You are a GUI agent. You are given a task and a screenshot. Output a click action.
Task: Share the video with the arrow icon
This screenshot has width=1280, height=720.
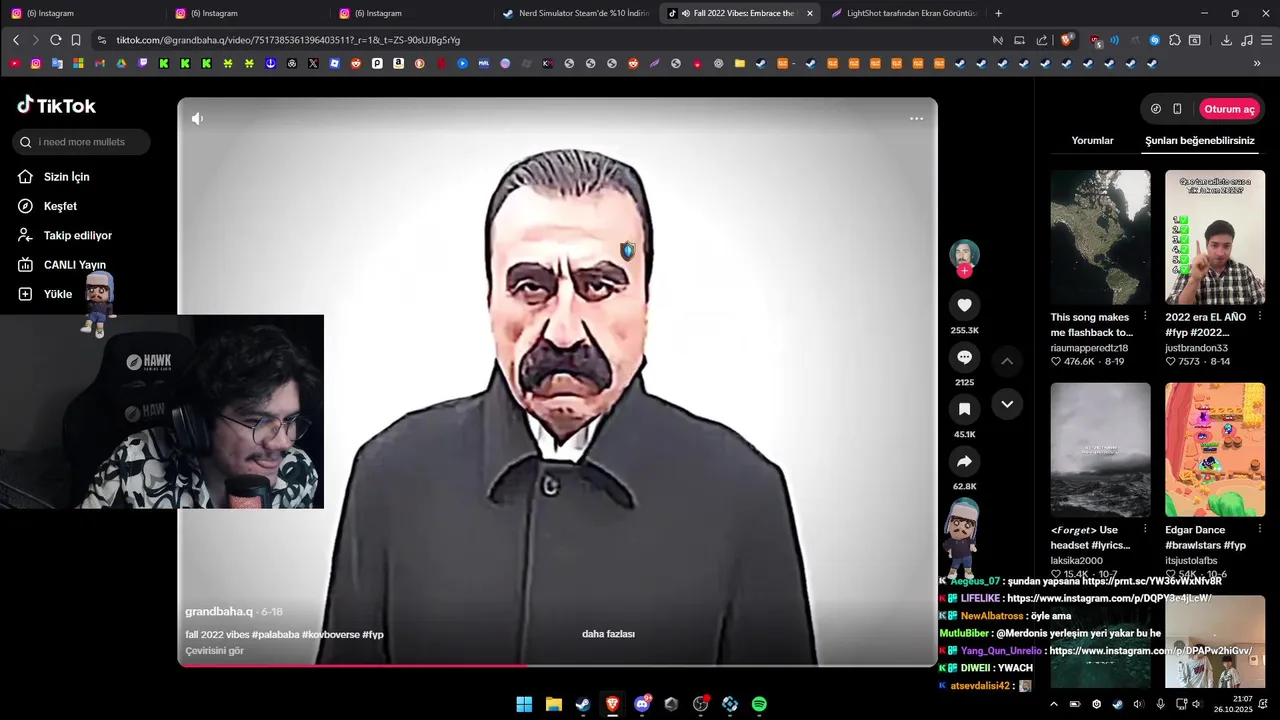pyautogui.click(x=964, y=461)
